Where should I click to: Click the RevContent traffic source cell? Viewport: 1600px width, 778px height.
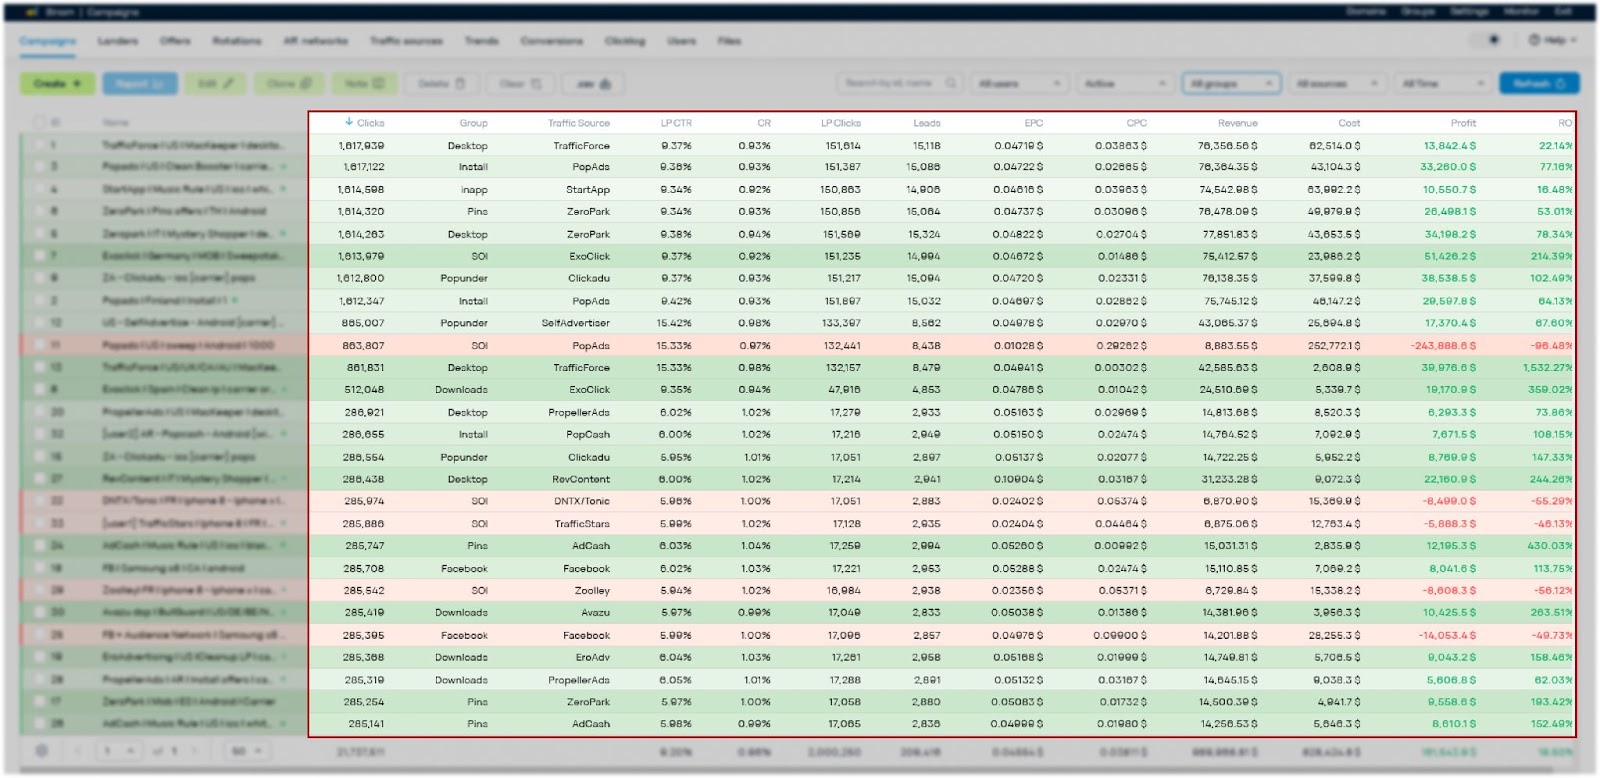tap(581, 479)
